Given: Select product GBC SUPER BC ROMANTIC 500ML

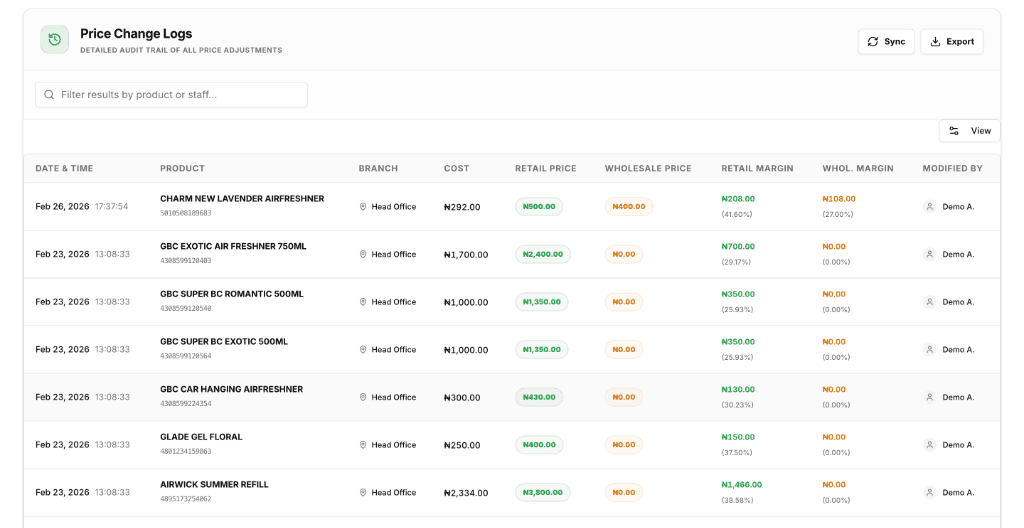Looking at the screenshot, I should click(232, 294).
